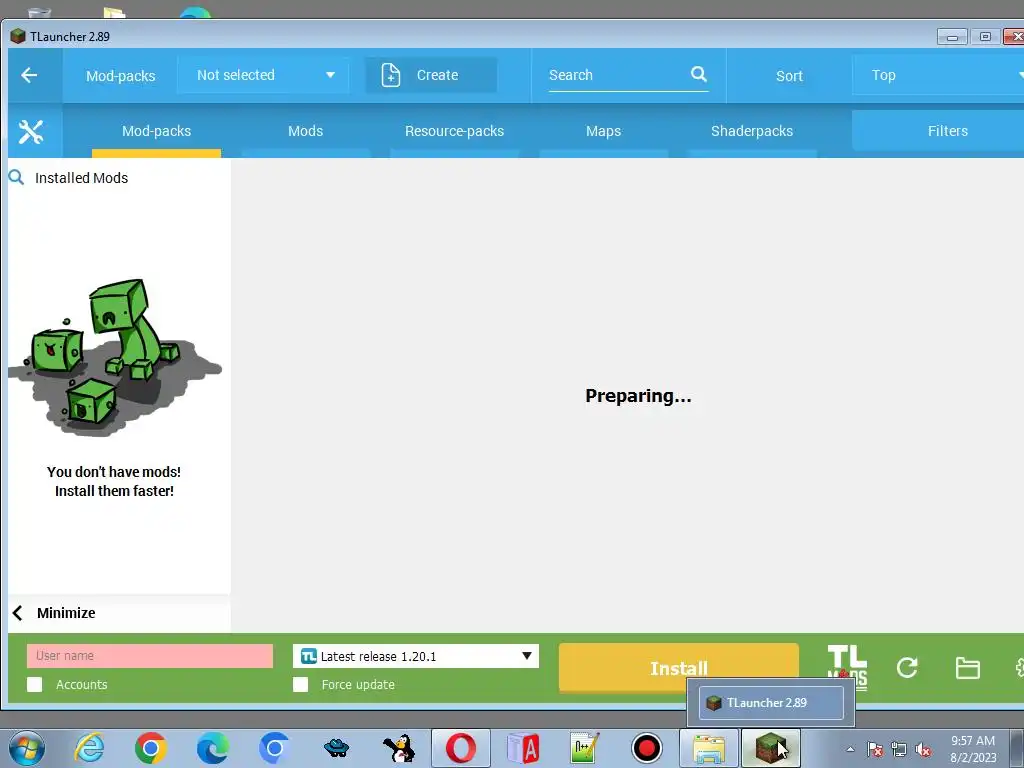Open the game folder icon
1024x768 pixels.
click(967, 668)
